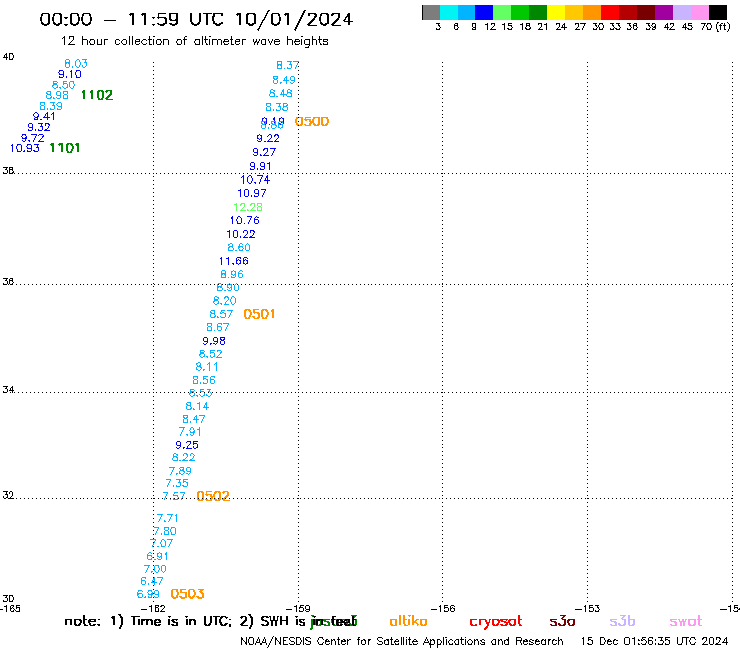
Task: Click the pink swatch in the color scale
Action: point(700,12)
